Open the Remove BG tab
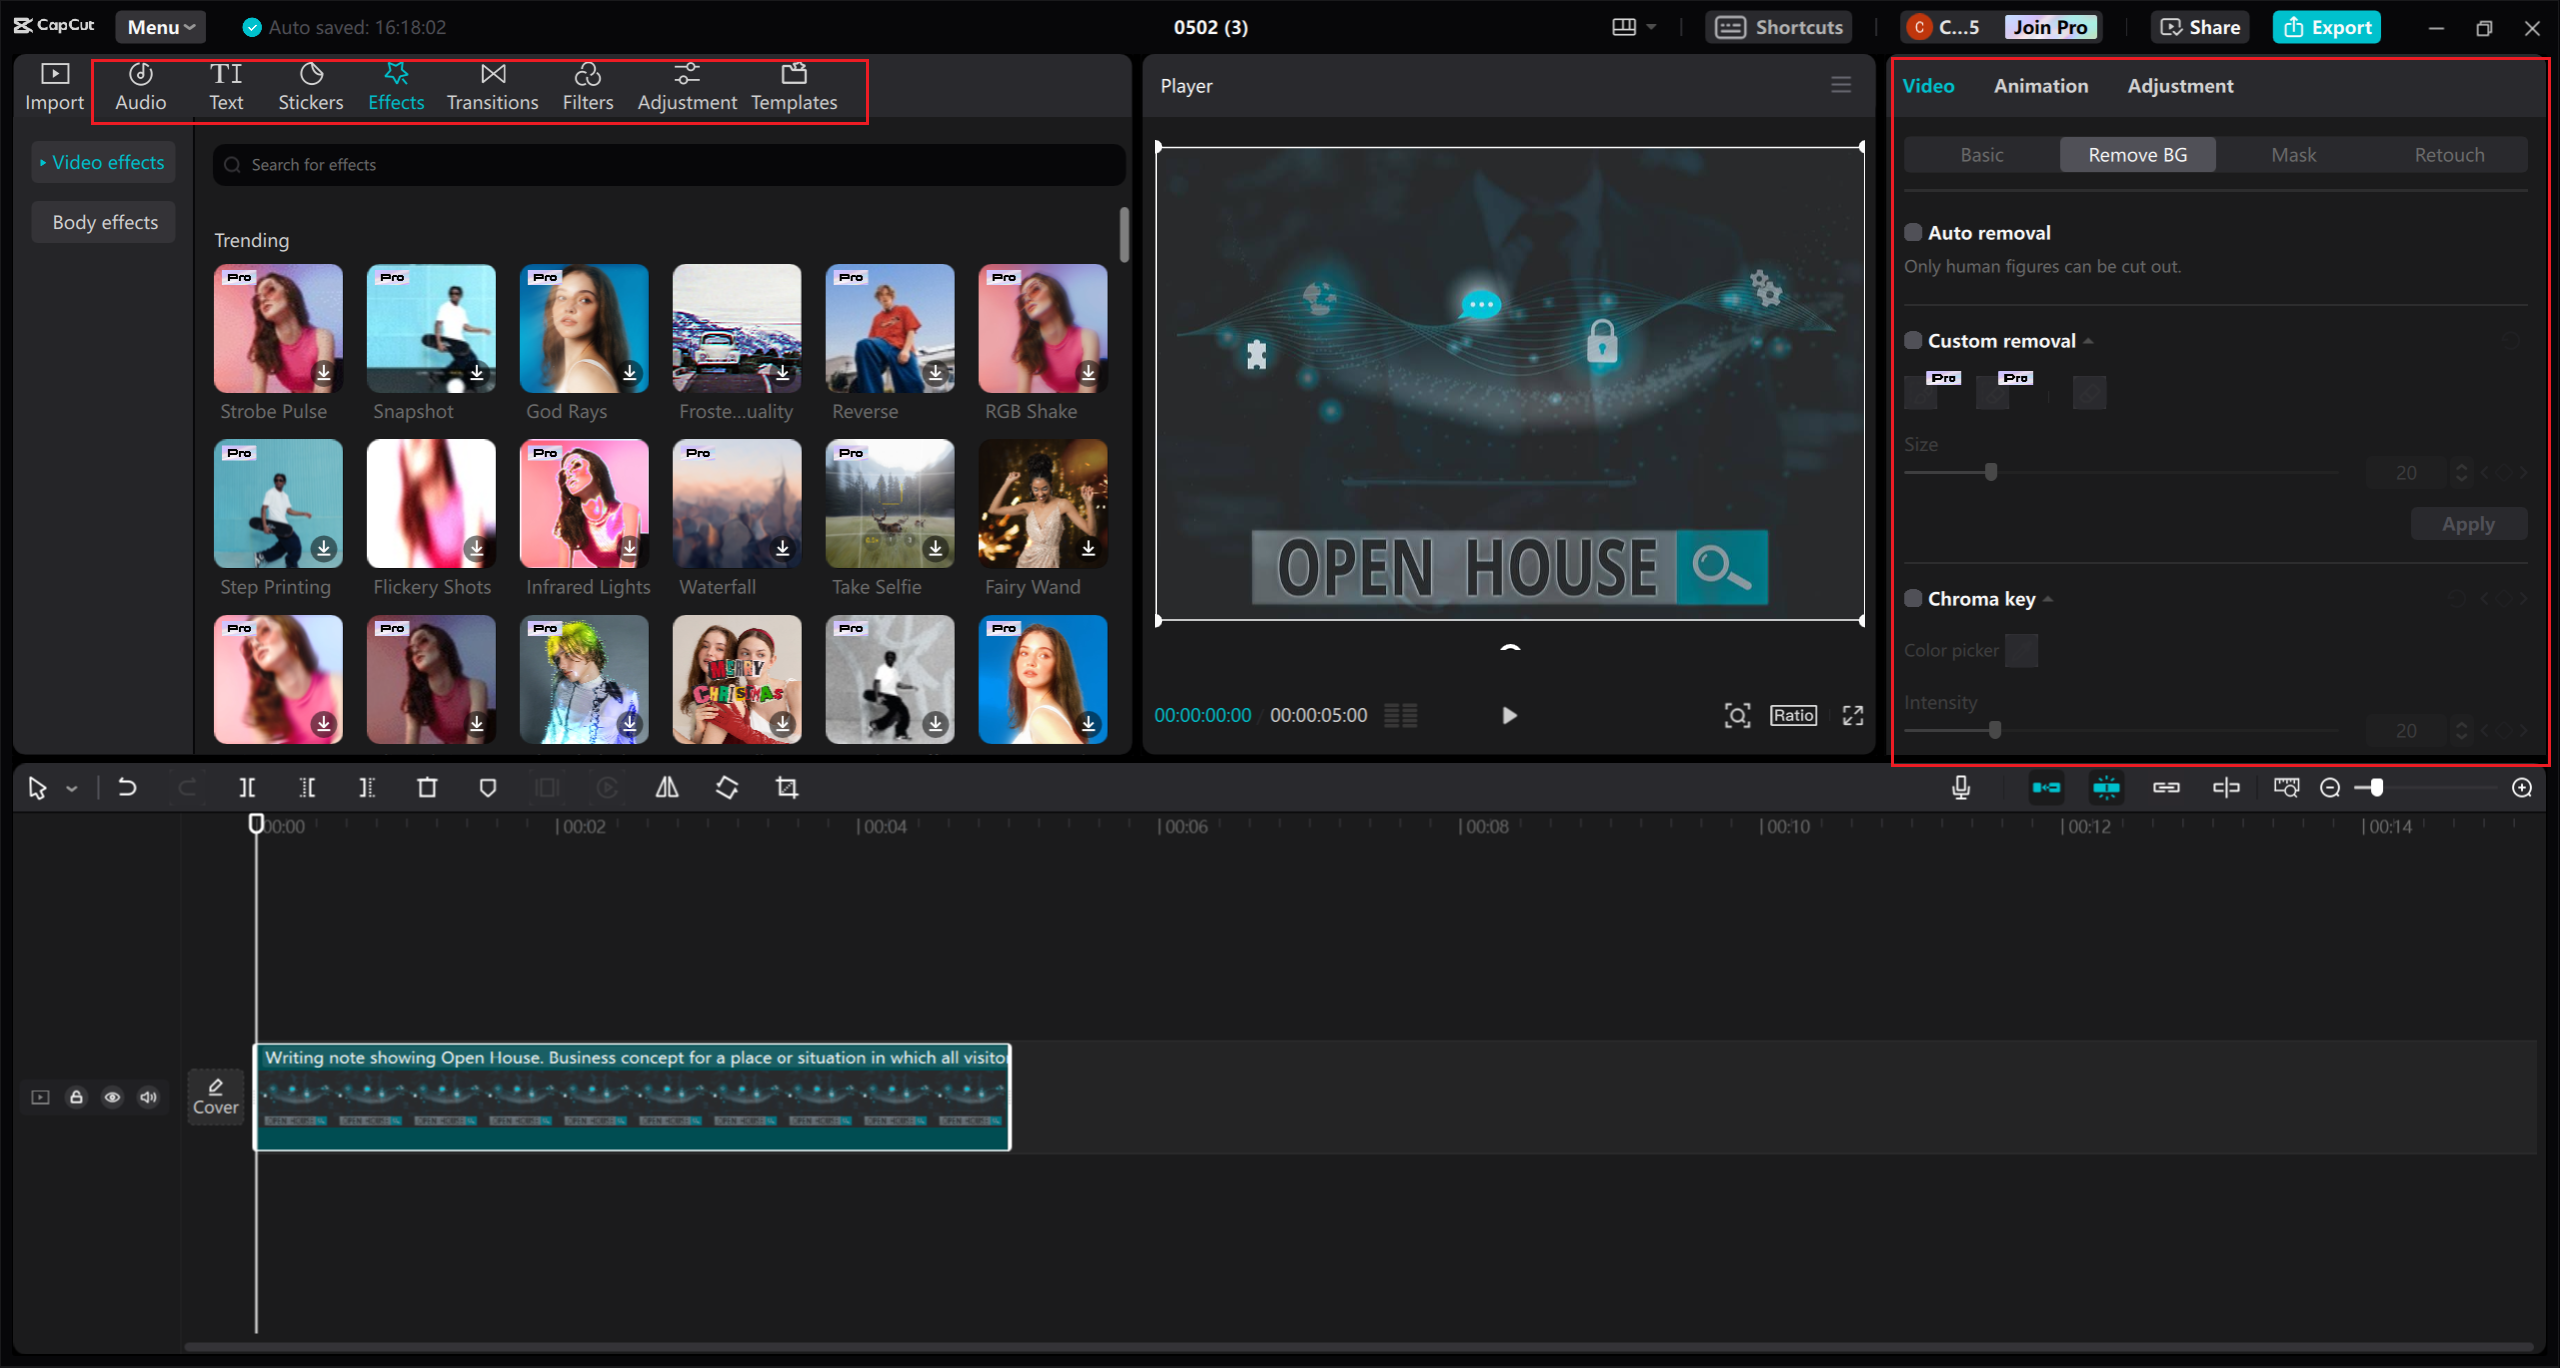 click(x=2136, y=154)
